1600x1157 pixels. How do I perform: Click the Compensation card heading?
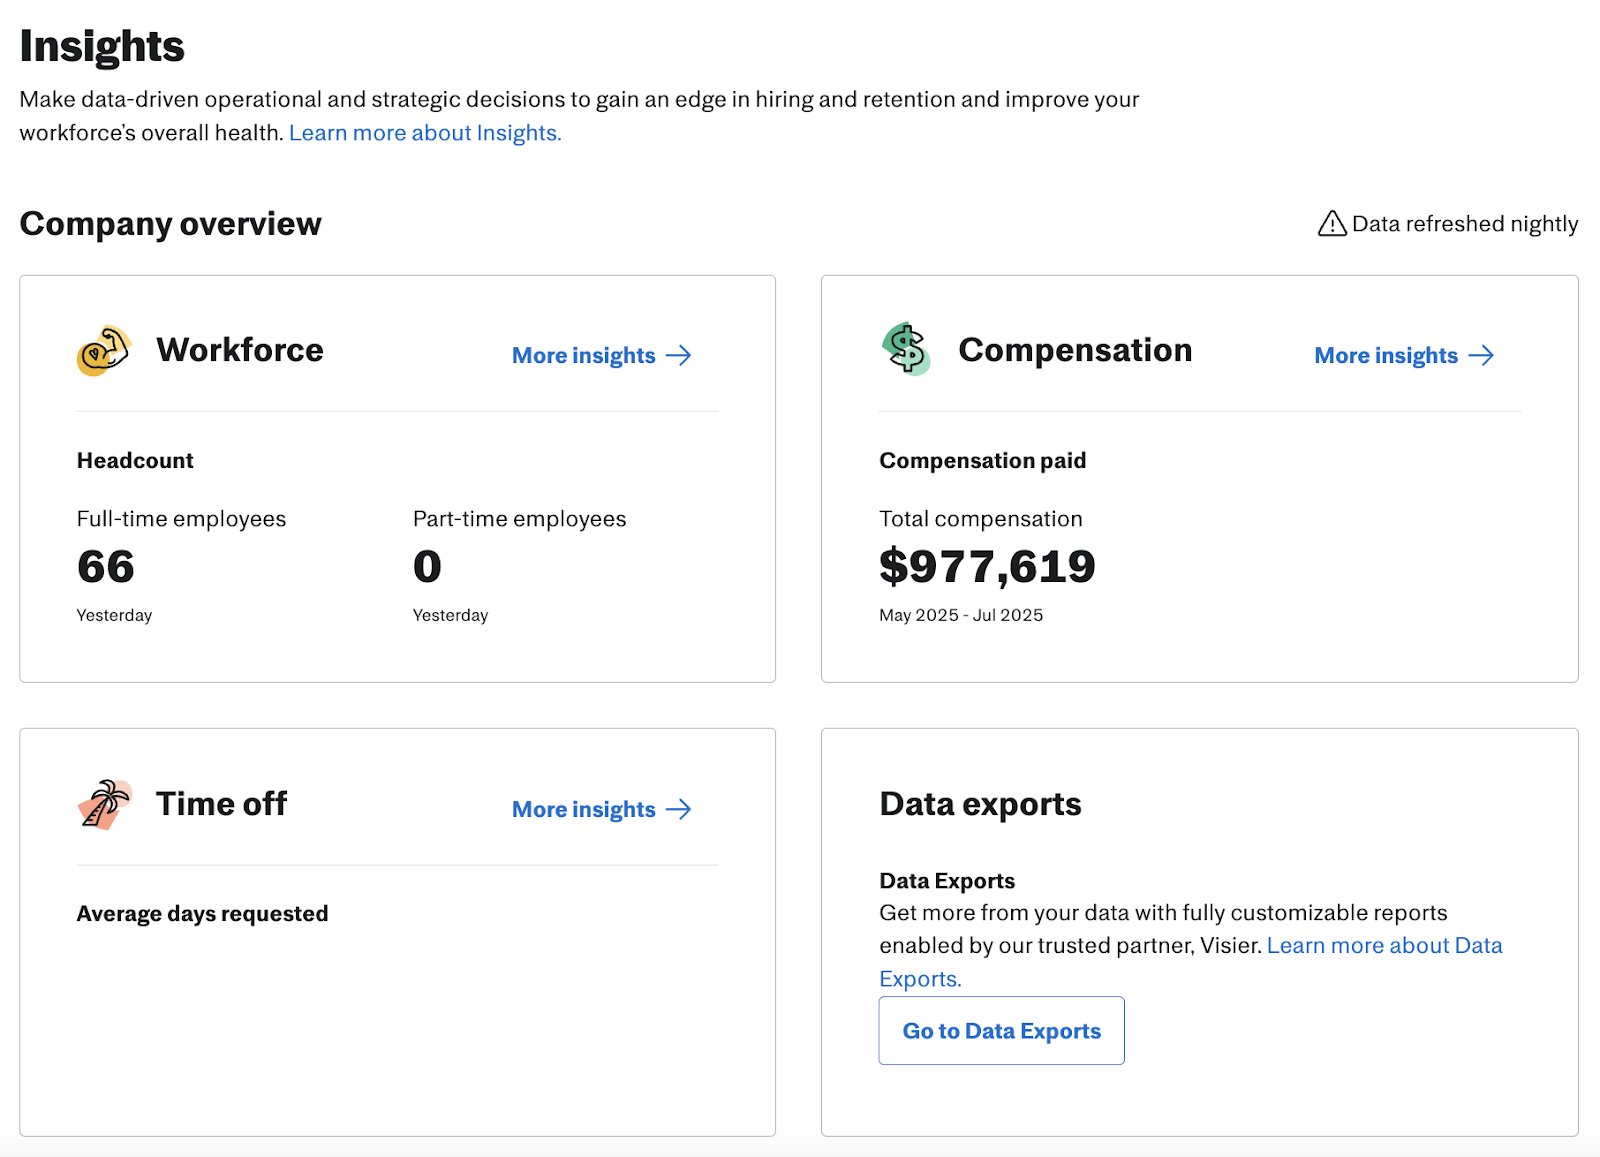pos(1075,350)
